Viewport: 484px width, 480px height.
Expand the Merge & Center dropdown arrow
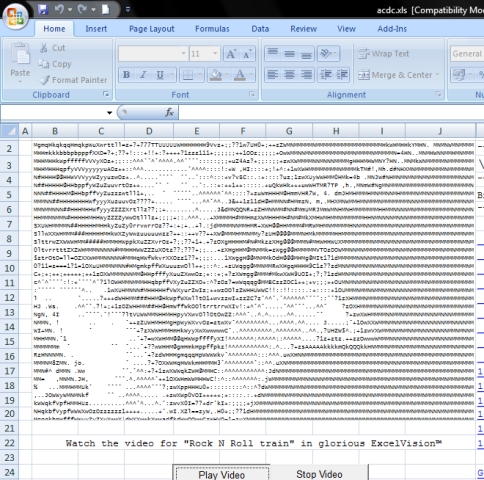(x=437, y=75)
